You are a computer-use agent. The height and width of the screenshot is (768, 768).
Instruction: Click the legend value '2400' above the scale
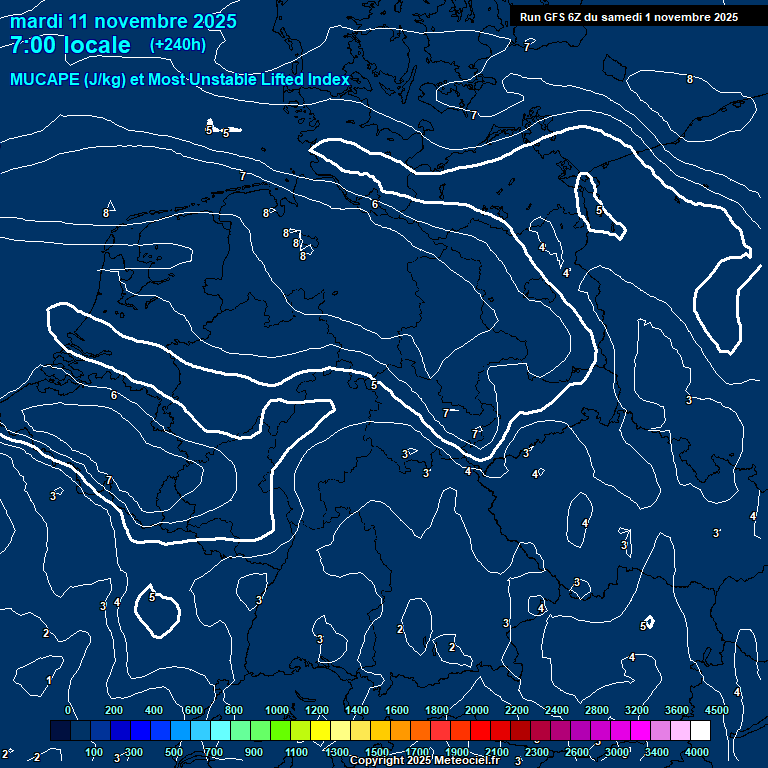(557, 710)
